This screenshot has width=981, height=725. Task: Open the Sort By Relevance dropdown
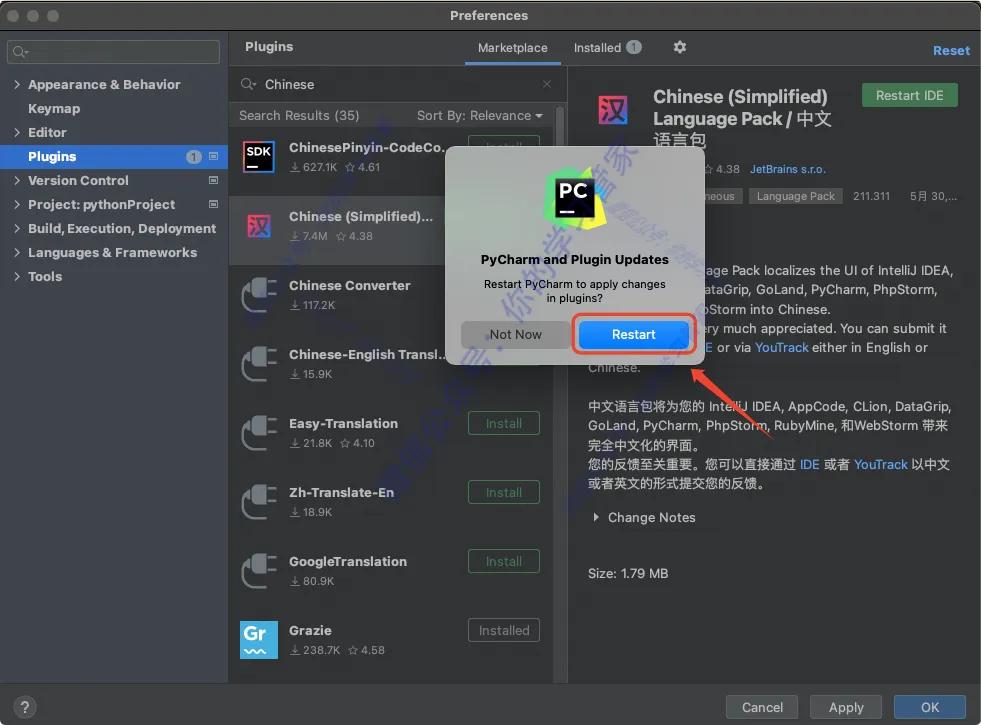point(480,116)
